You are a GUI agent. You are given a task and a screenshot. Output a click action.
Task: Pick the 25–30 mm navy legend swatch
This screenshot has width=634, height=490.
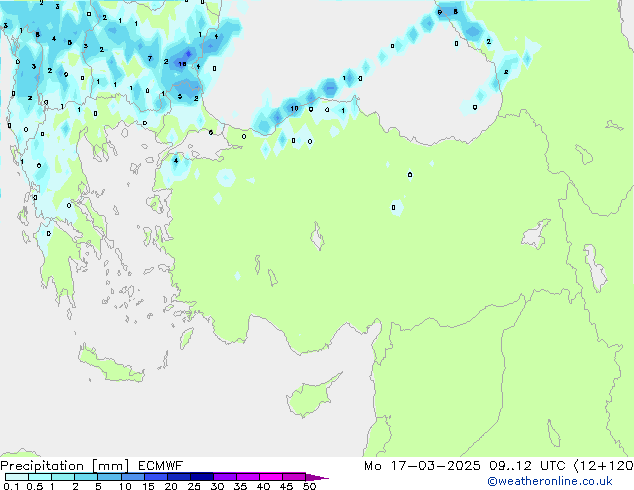click(201, 477)
